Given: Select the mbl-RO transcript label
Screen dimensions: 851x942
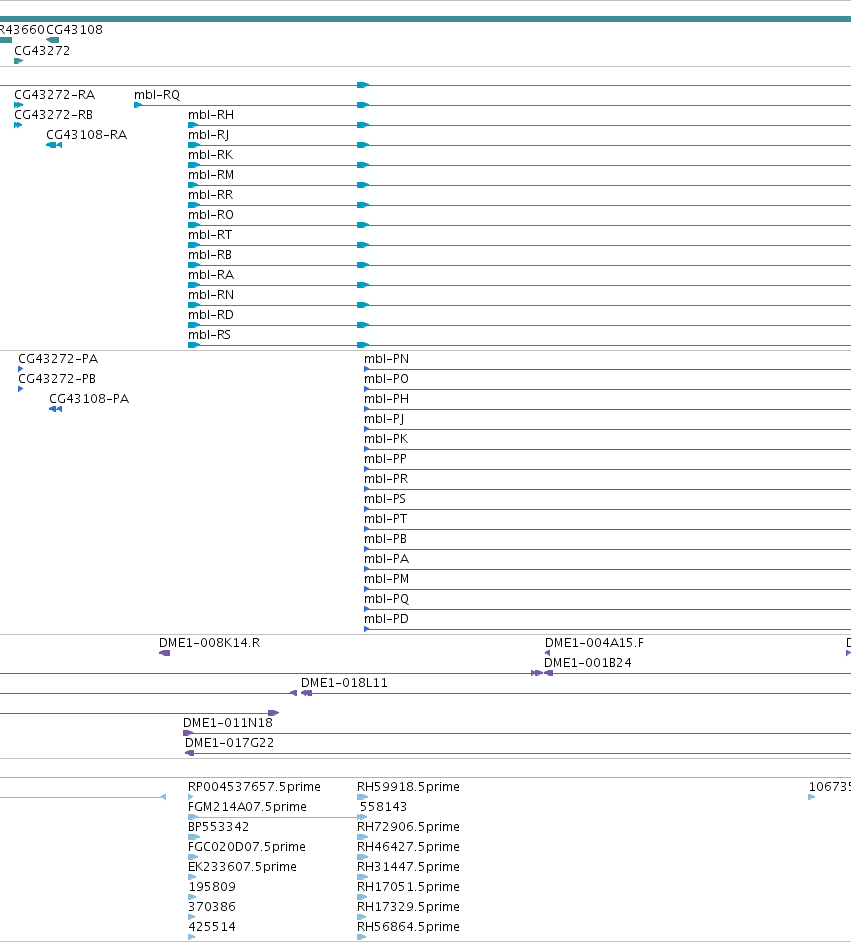Looking at the screenshot, I should pyautogui.click(x=211, y=214).
